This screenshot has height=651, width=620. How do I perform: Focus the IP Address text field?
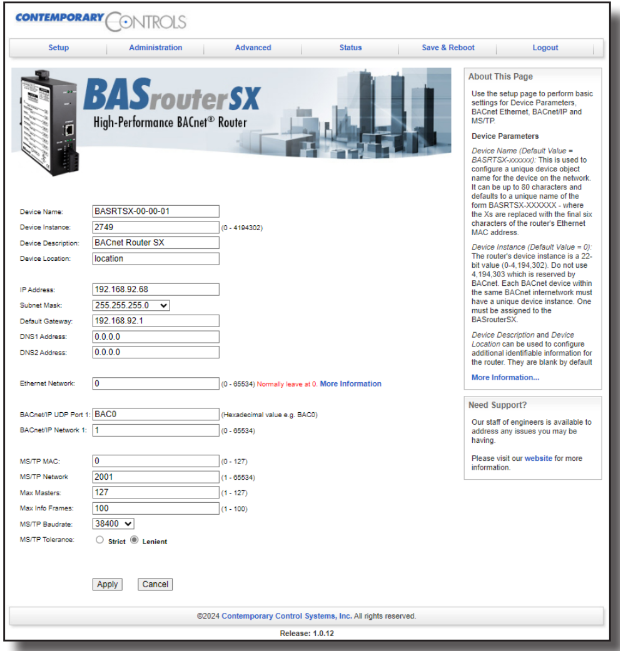(x=155, y=289)
